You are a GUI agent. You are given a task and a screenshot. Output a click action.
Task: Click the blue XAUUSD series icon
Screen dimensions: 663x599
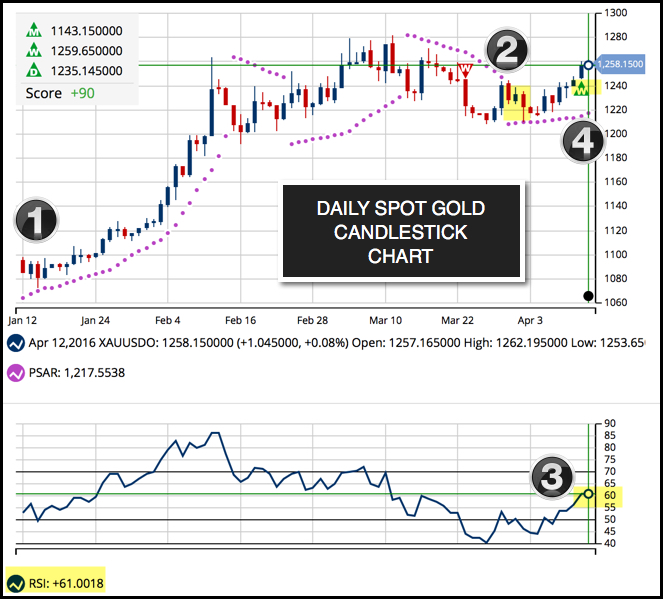pyautogui.click(x=16, y=342)
